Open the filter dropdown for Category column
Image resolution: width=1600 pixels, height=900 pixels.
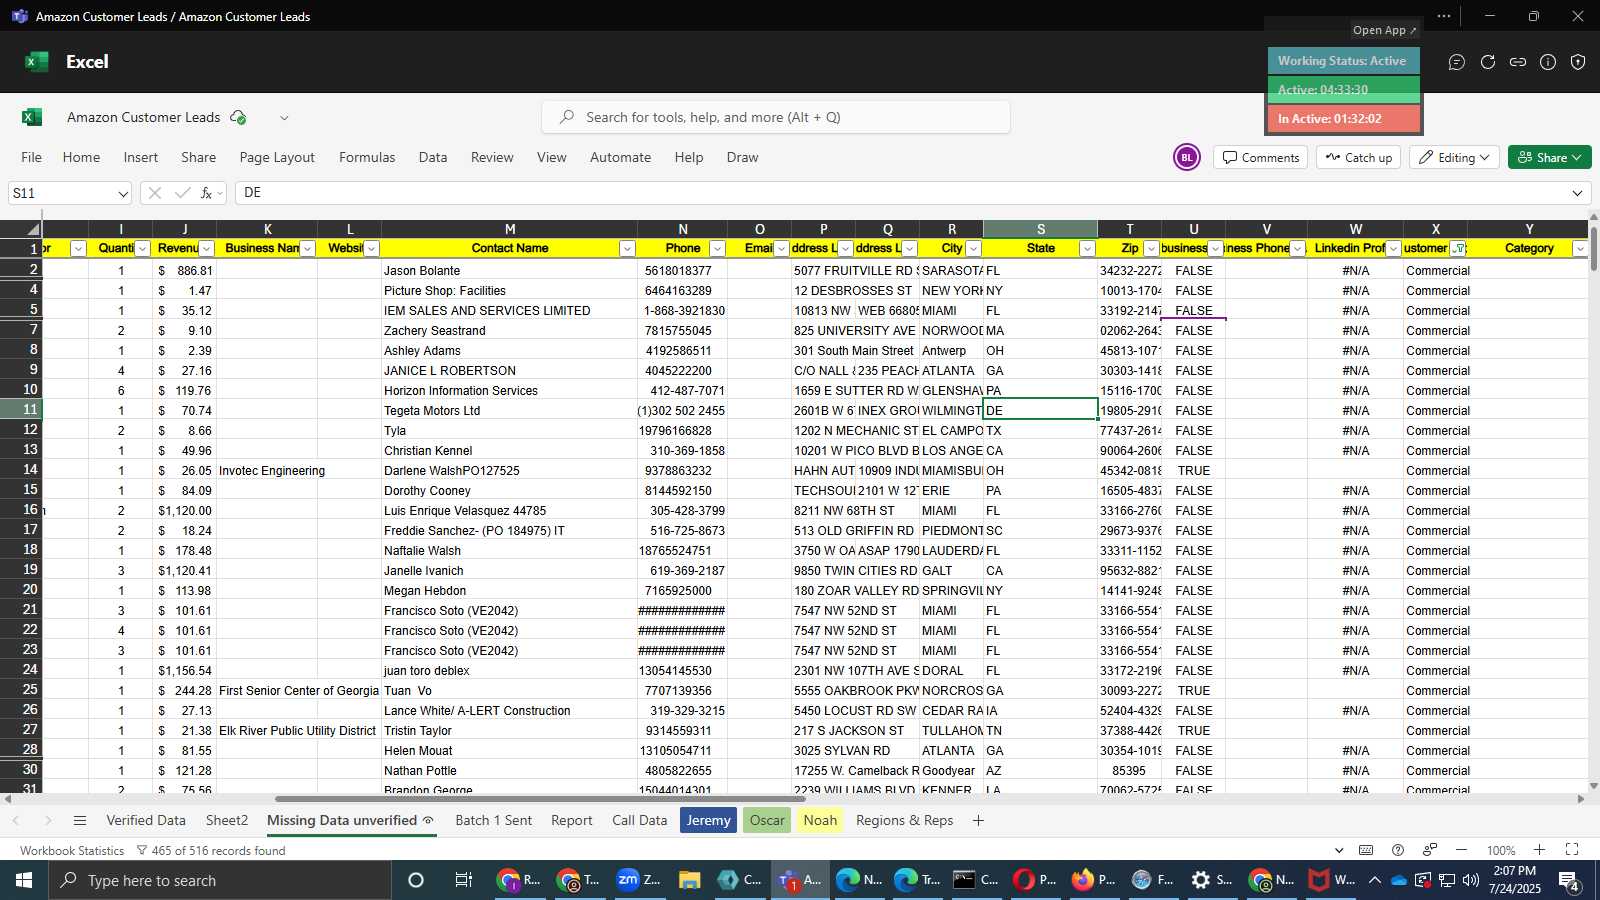tap(1580, 249)
